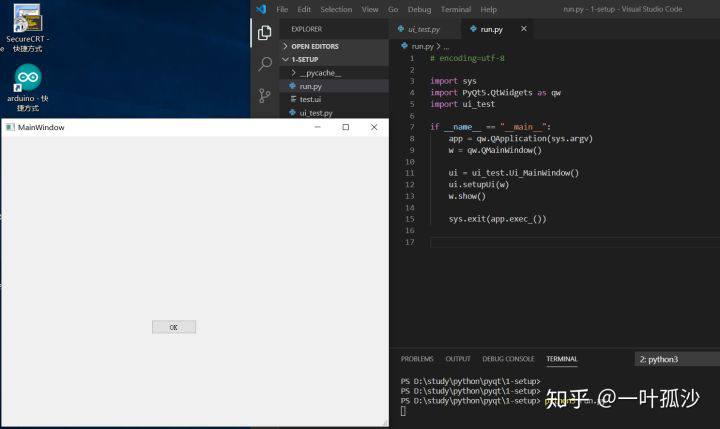Click the MainWindow title bar app icon
This screenshot has width=720, height=429.
pyautogui.click(x=10, y=127)
